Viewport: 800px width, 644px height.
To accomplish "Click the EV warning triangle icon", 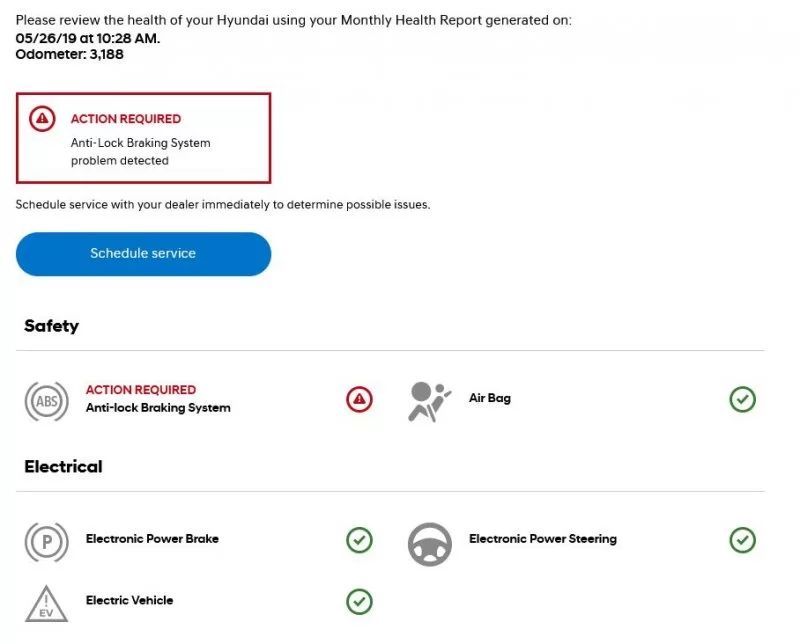I will click(46, 603).
